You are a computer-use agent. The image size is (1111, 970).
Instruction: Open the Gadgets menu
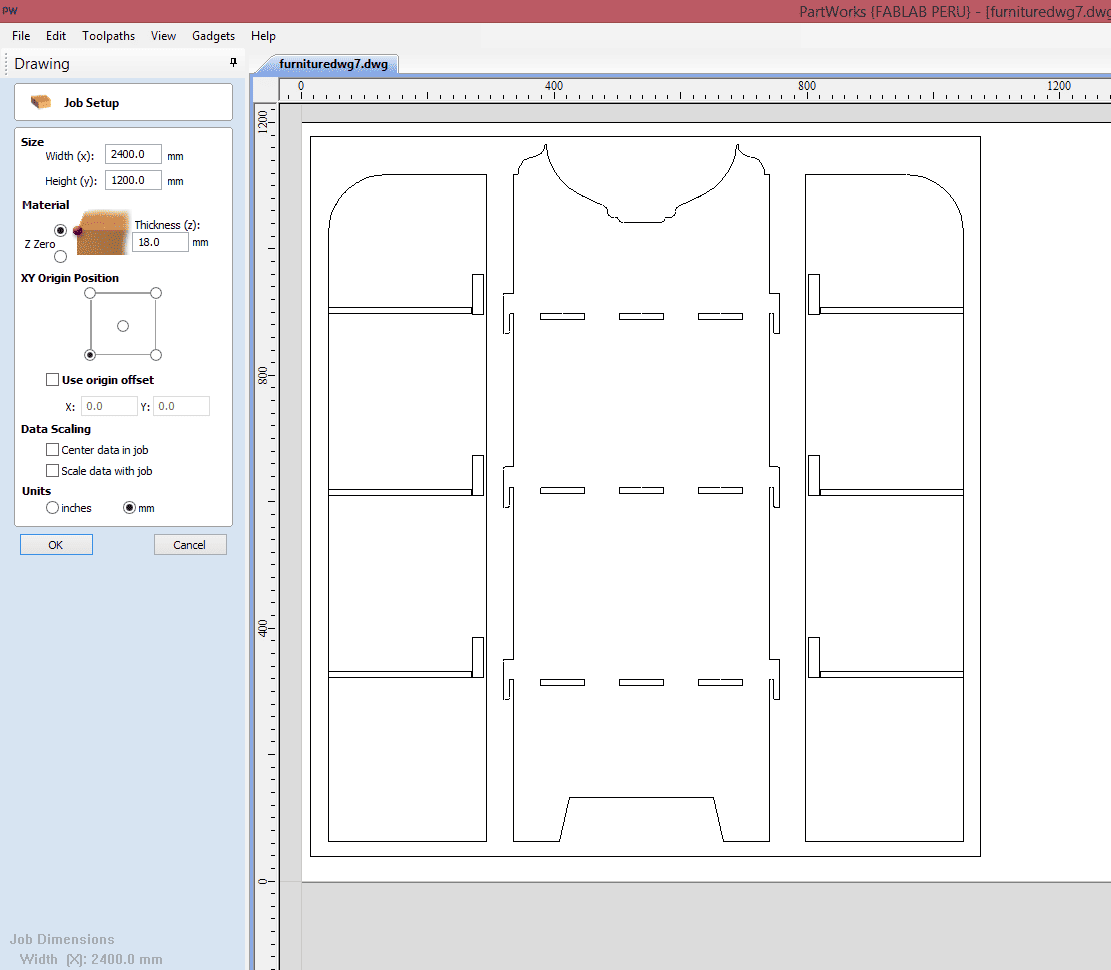[213, 35]
